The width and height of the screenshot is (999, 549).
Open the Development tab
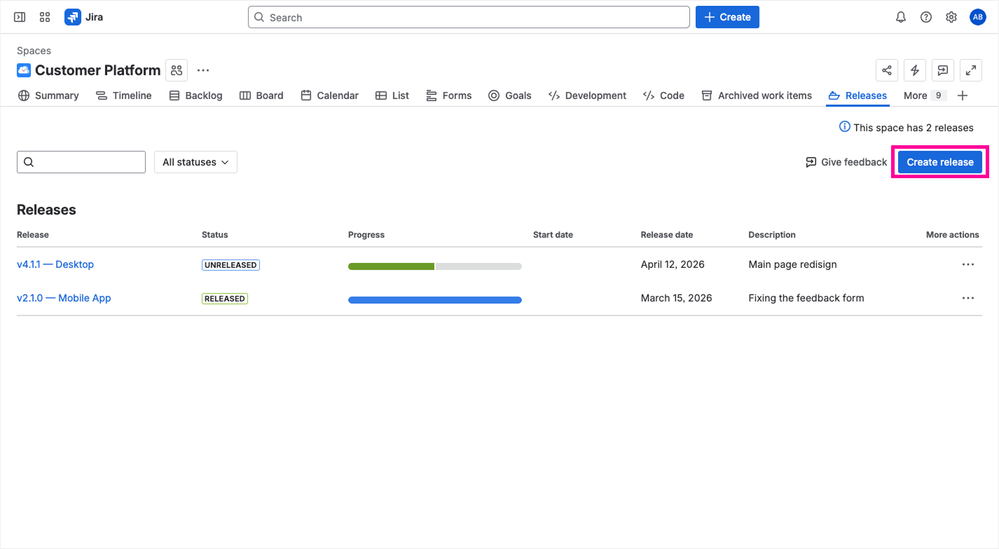click(587, 96)
